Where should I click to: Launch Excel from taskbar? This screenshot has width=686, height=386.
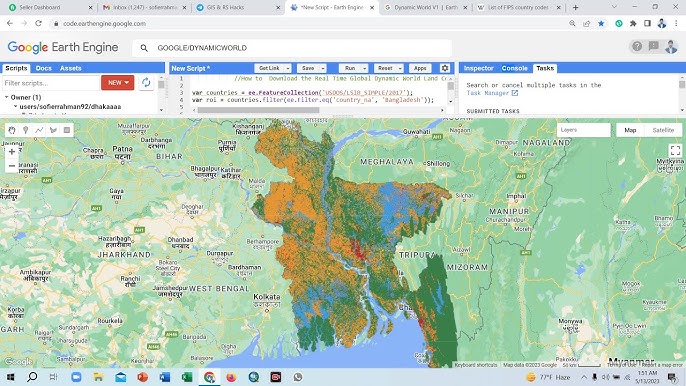[187, 377]
